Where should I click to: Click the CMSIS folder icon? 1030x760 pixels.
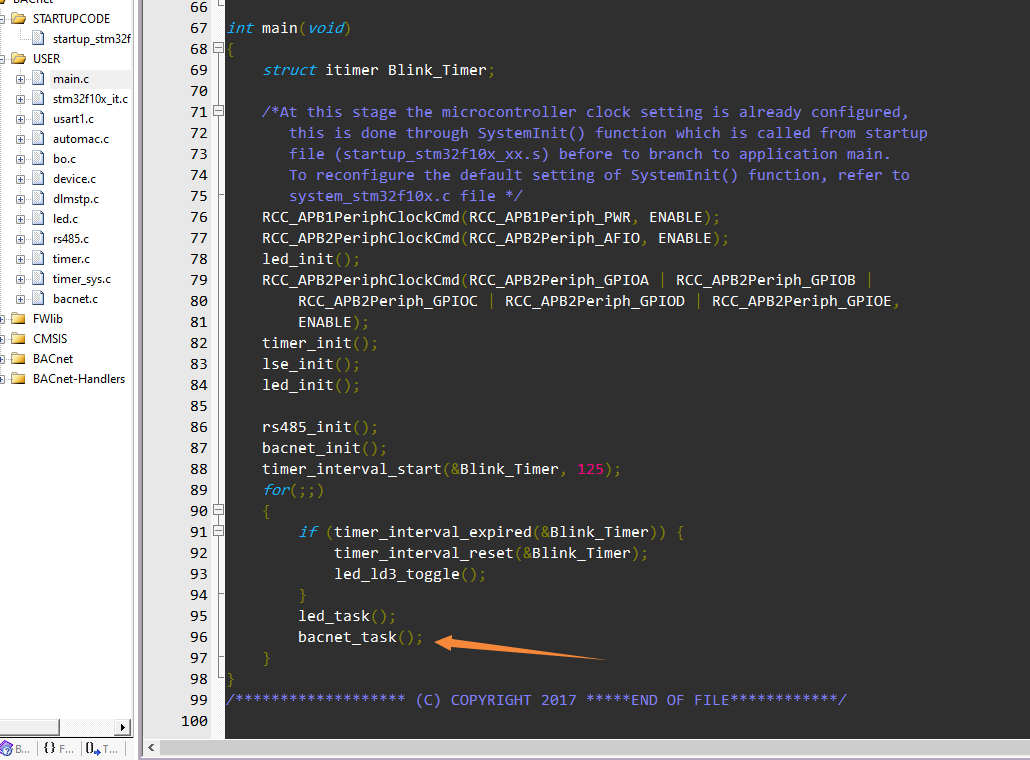click(x=18, y=339)
